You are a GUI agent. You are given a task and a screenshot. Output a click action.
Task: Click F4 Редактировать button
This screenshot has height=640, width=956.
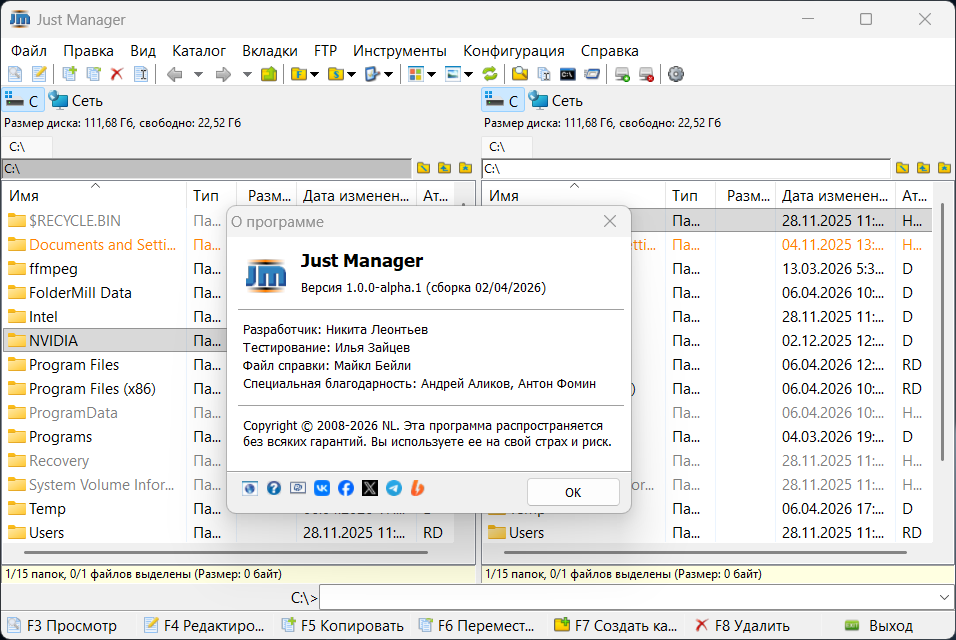tap(205, 625)
